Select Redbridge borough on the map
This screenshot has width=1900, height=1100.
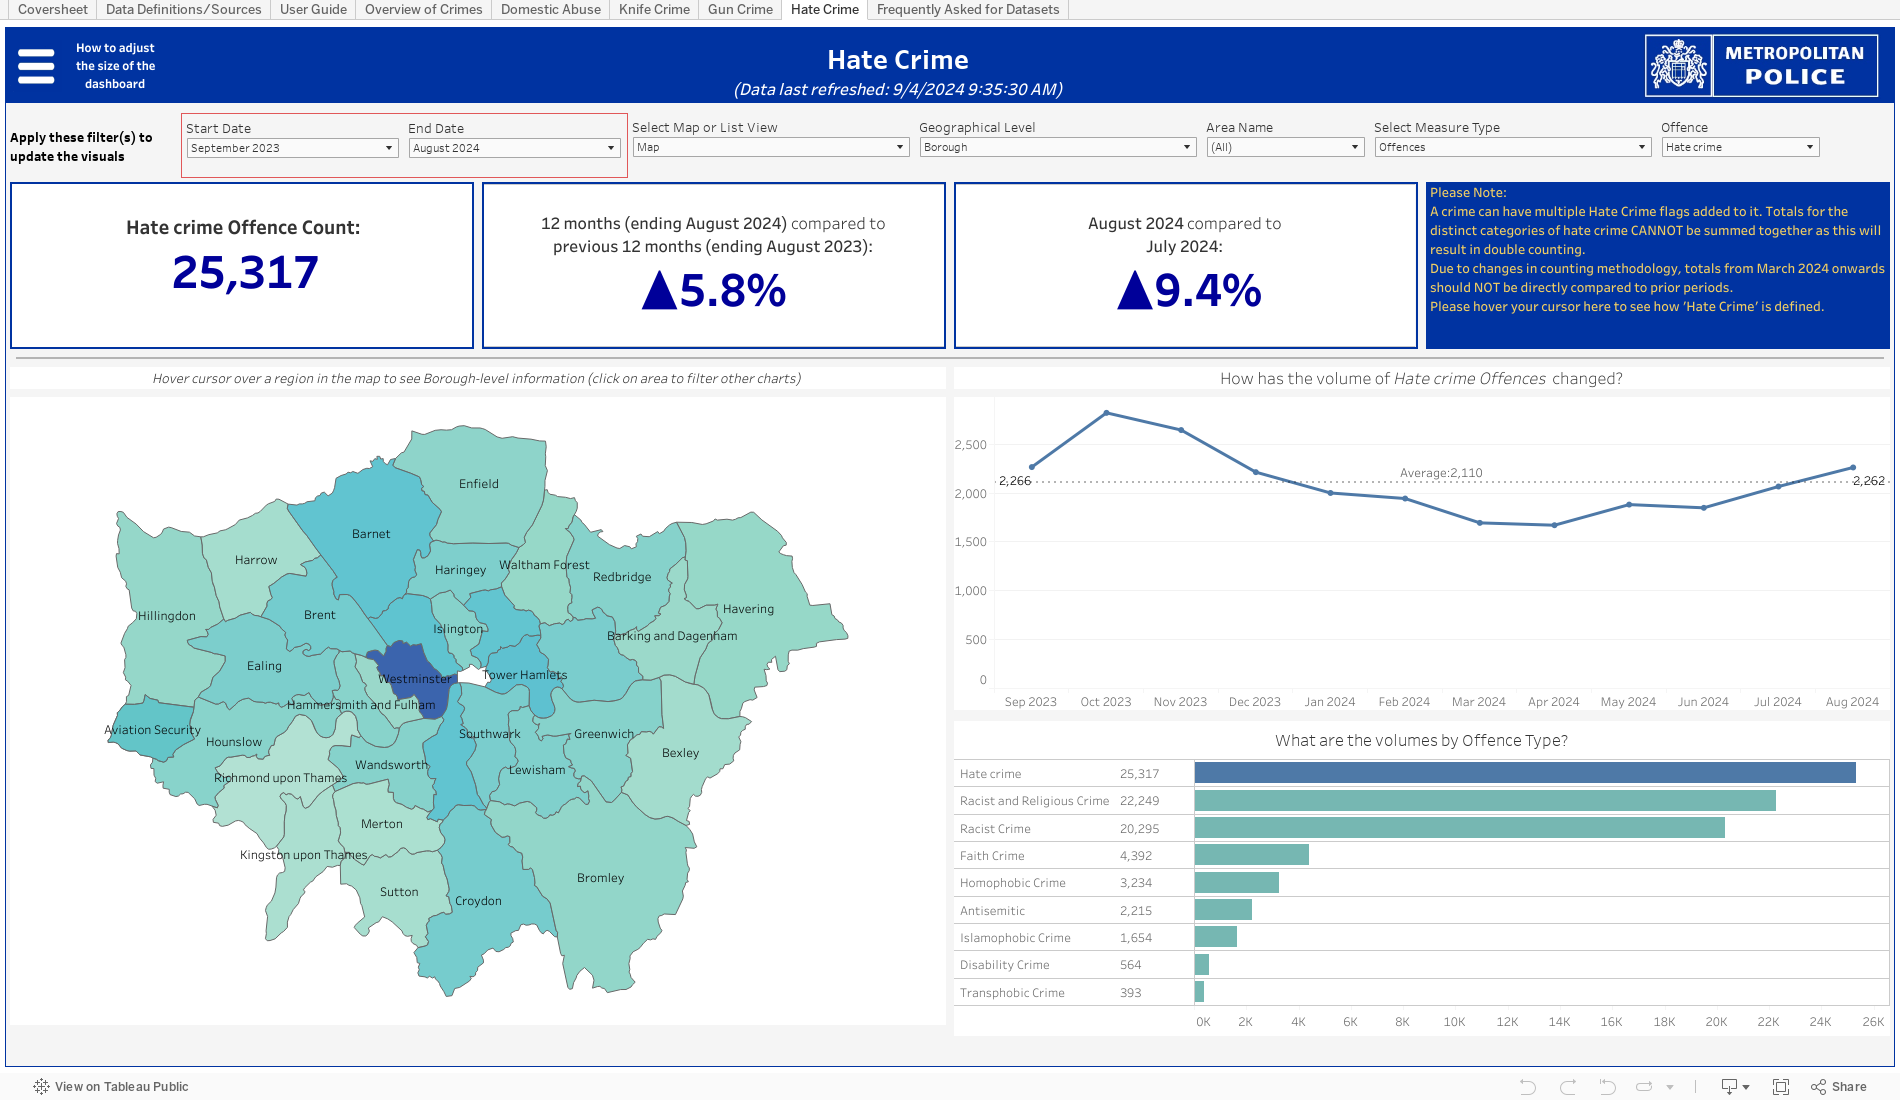click(x=622, y=577)
